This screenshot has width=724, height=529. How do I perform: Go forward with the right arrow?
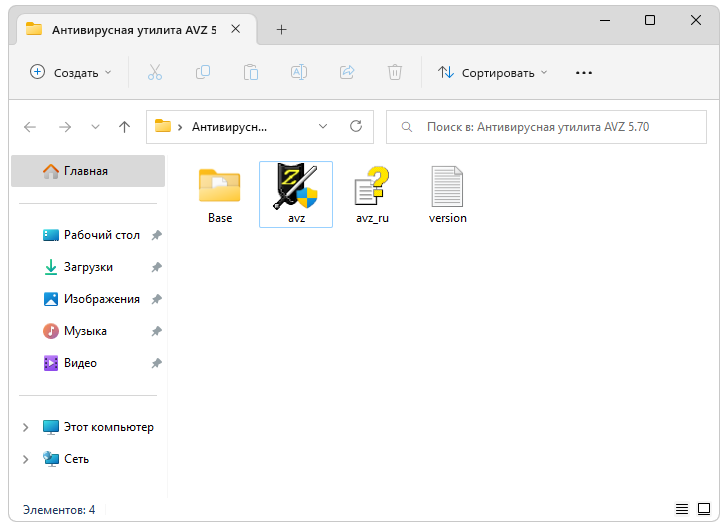[x=65, y=127]
